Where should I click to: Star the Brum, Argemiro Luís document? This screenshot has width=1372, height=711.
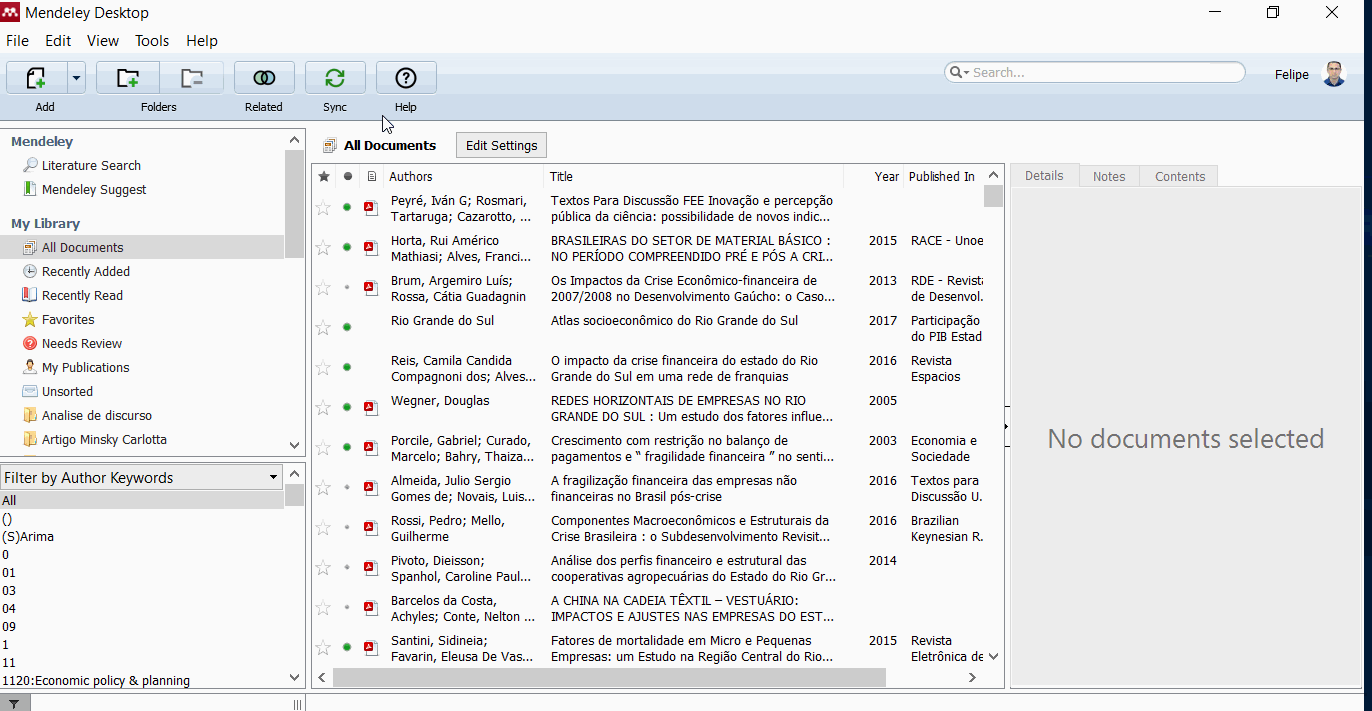[x=323, y=288]
